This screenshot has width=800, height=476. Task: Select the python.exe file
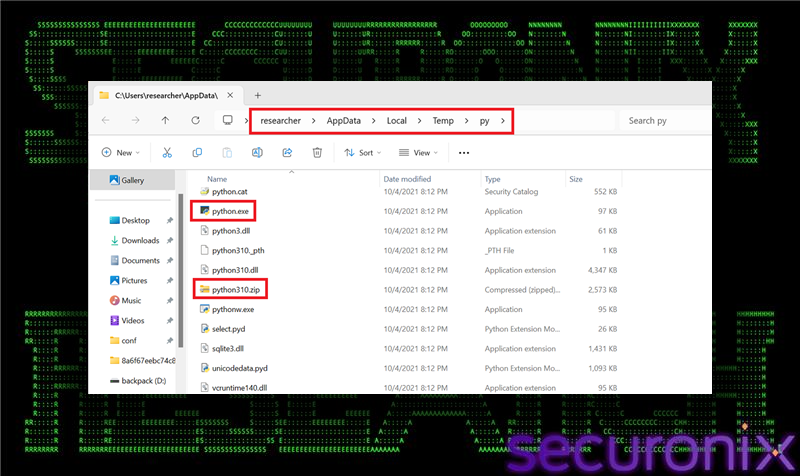click(x=229, y=211)
